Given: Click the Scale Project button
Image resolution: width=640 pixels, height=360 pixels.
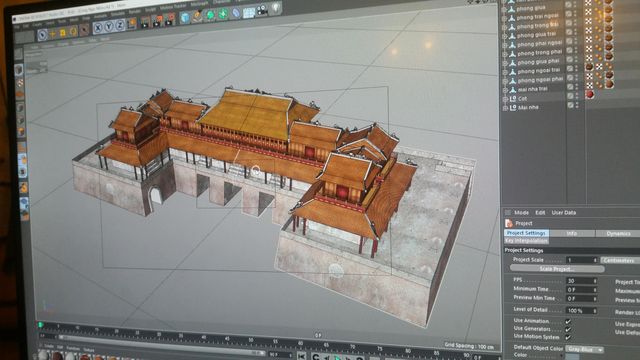Looking at the screenshot, I should [557, 269].
